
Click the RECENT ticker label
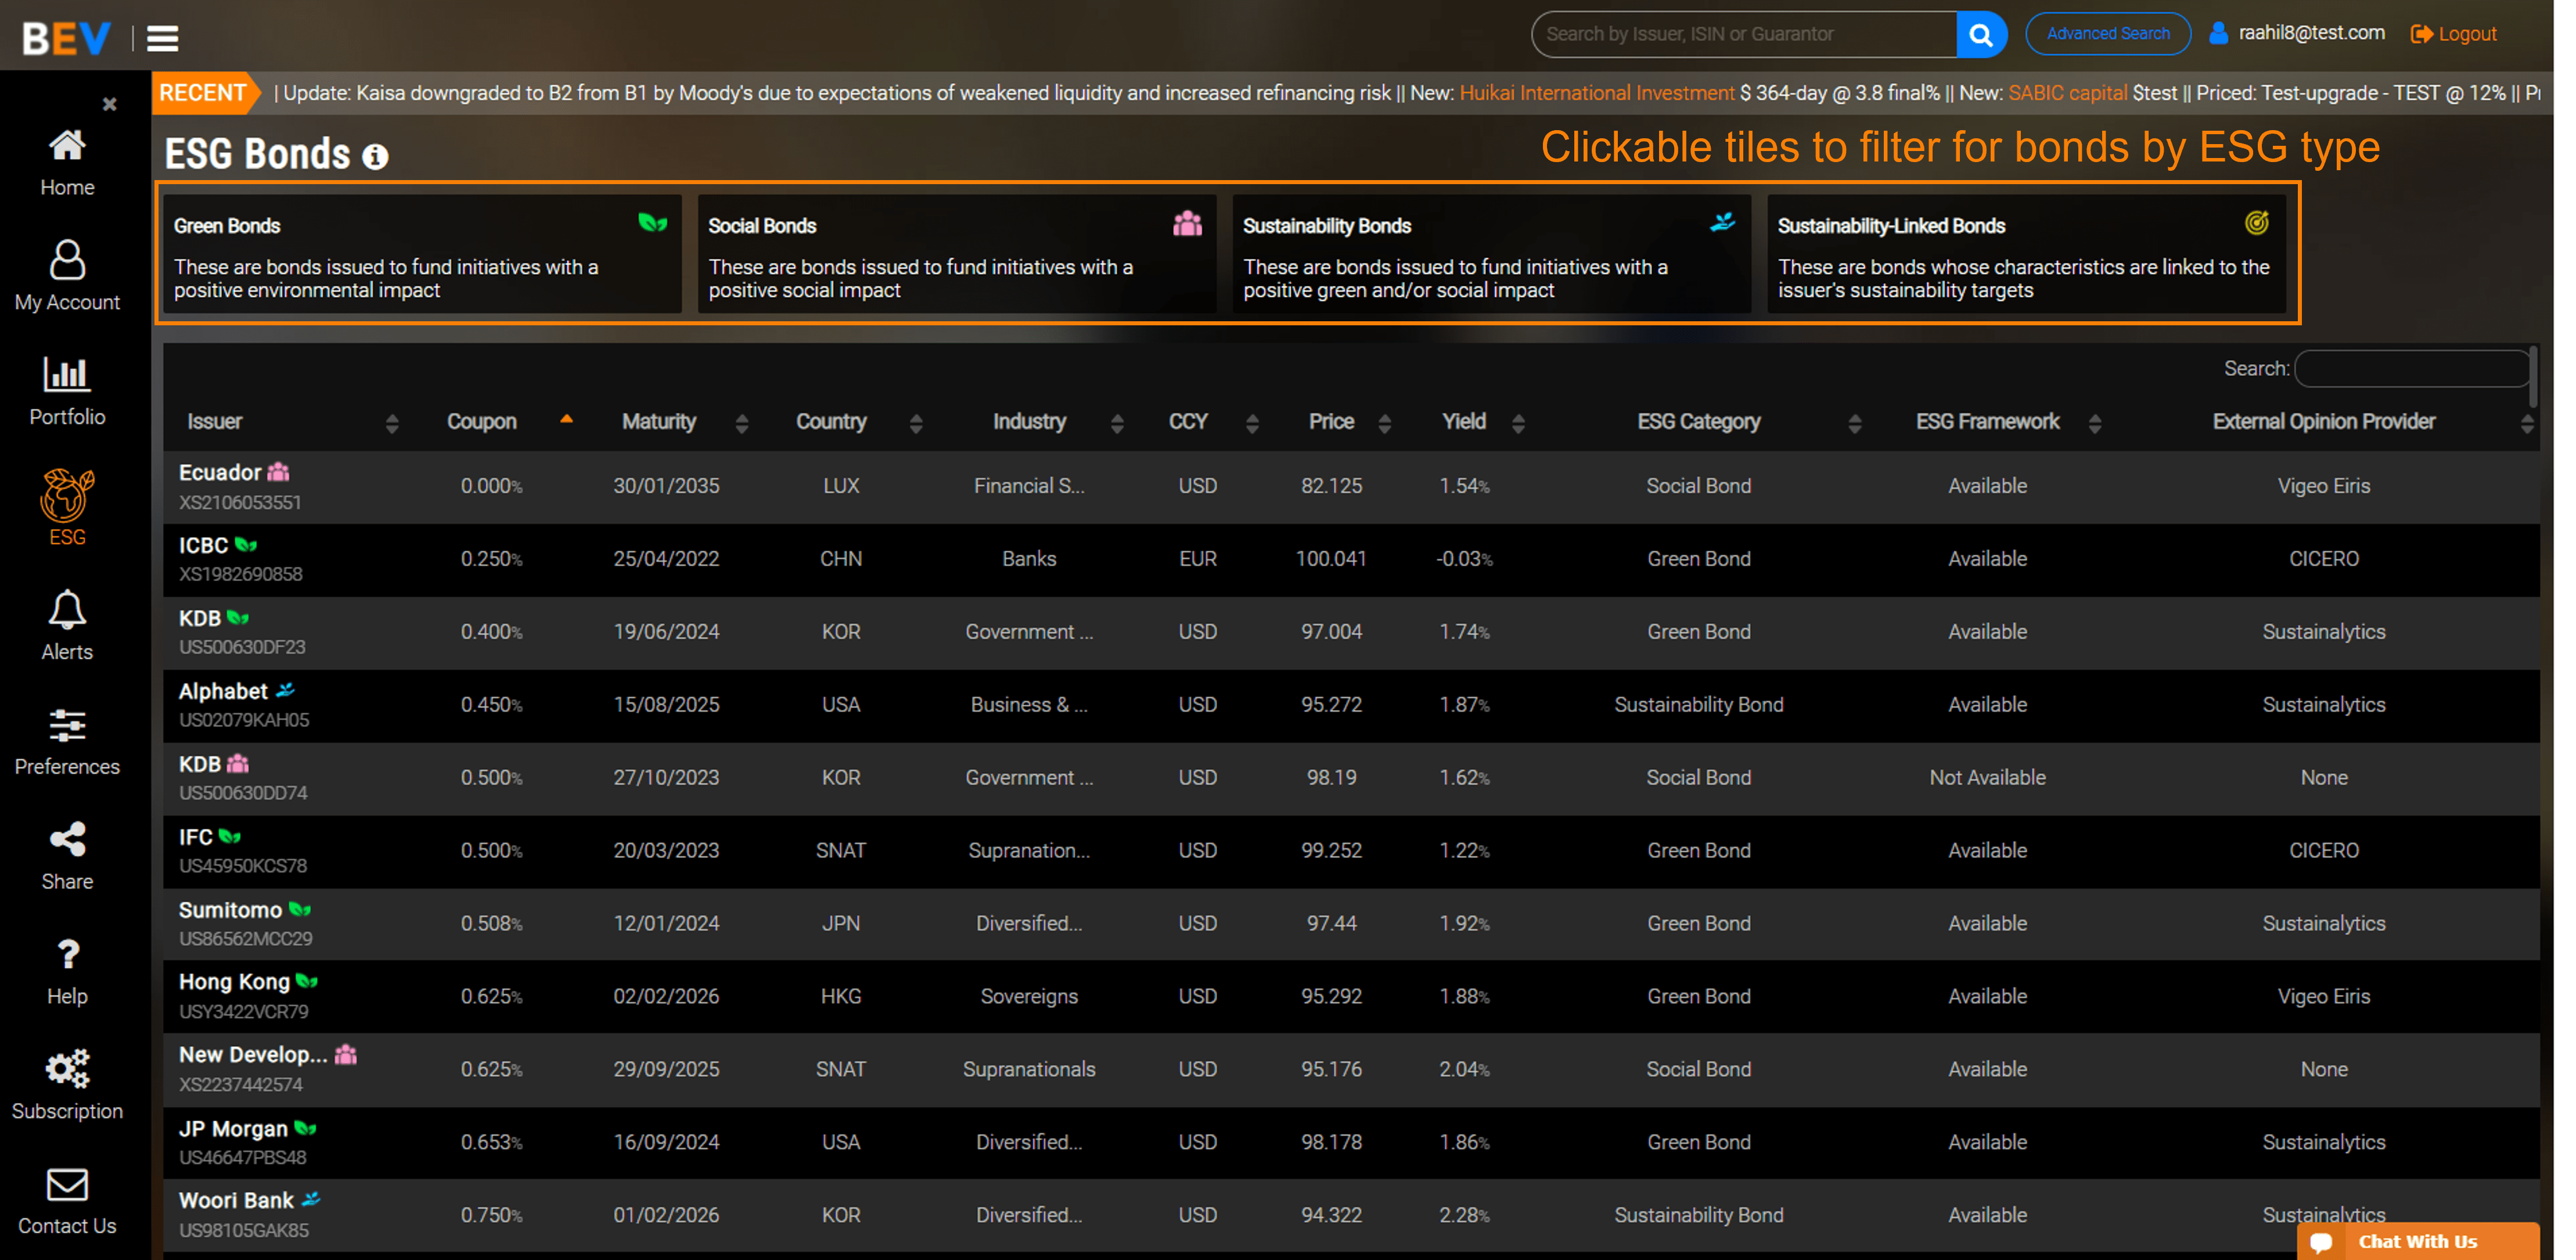click(203, 93)
